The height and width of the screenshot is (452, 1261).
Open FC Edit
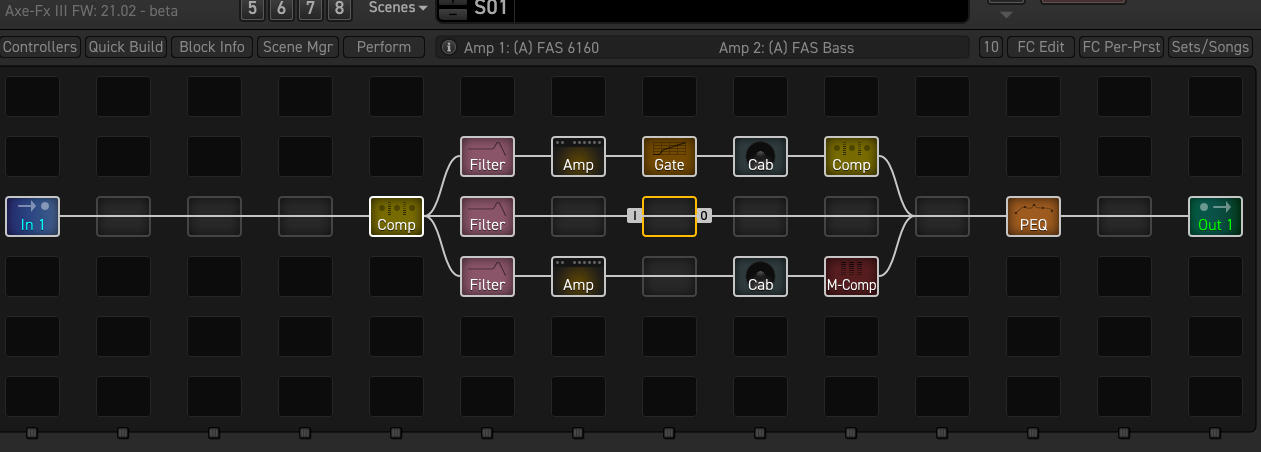1041,47
